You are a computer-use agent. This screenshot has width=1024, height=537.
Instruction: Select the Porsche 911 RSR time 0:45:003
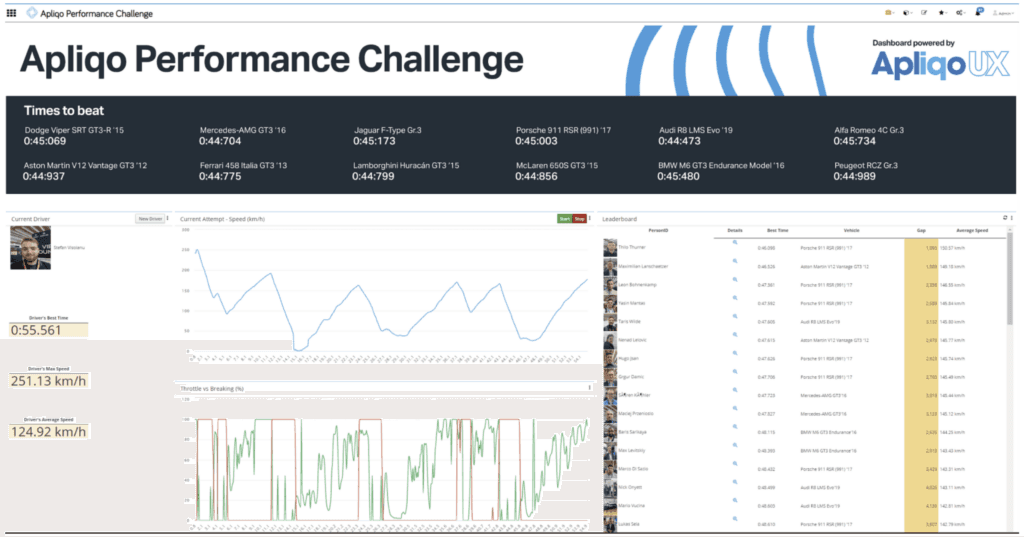536,141
